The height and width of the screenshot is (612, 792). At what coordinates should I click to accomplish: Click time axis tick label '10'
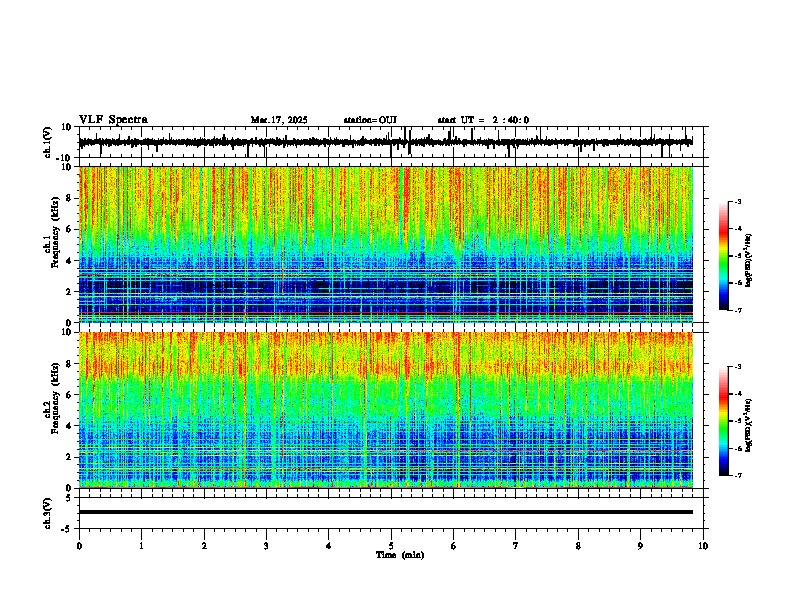coord(703,546)
